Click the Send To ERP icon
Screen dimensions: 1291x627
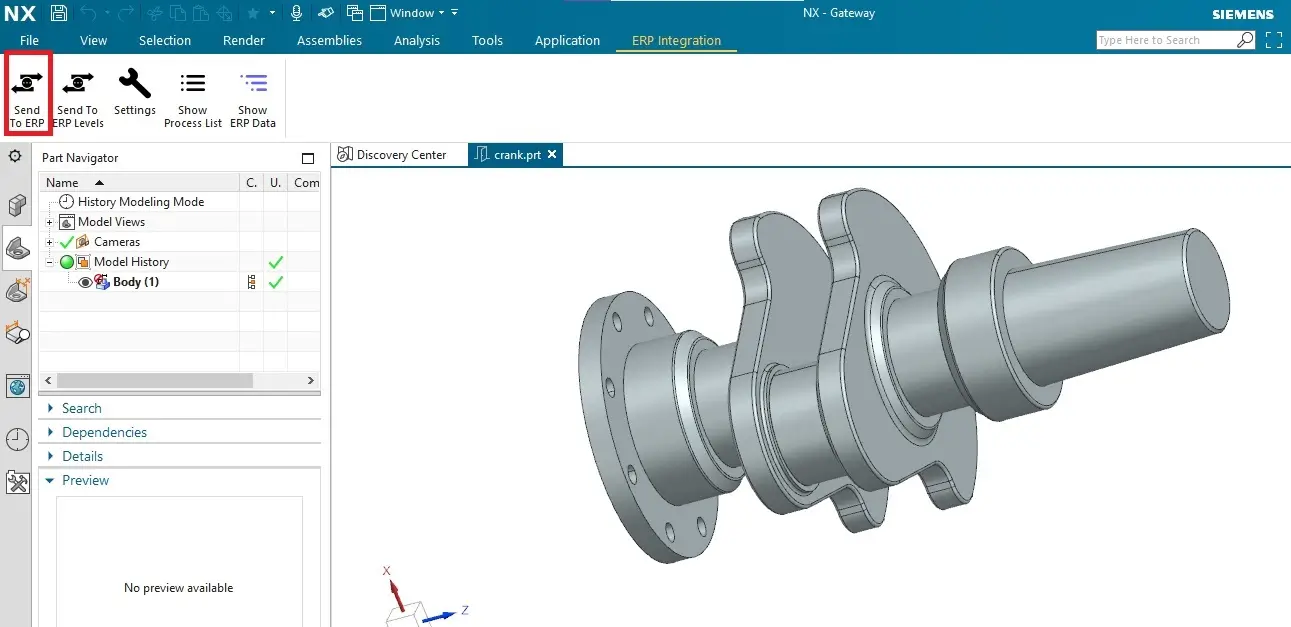(x=27, y=84)
